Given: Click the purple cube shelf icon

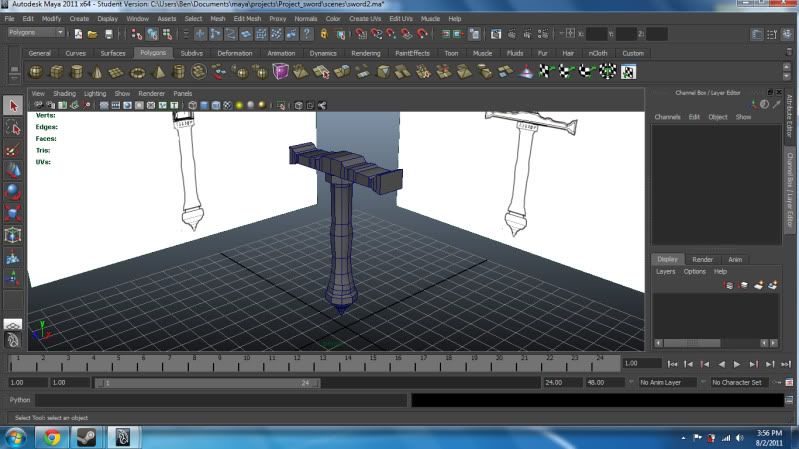Looking at the screenshot, I should 280,72.
